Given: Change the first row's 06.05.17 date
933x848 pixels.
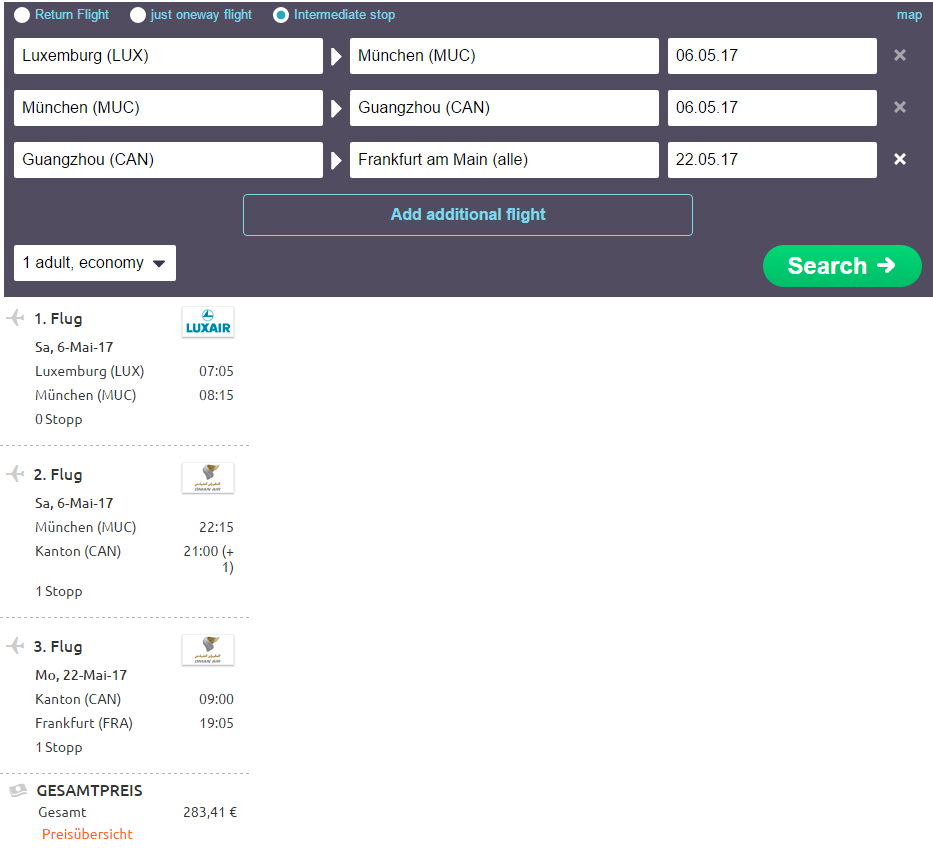Looking at the screenshot, I should point(772,56).
